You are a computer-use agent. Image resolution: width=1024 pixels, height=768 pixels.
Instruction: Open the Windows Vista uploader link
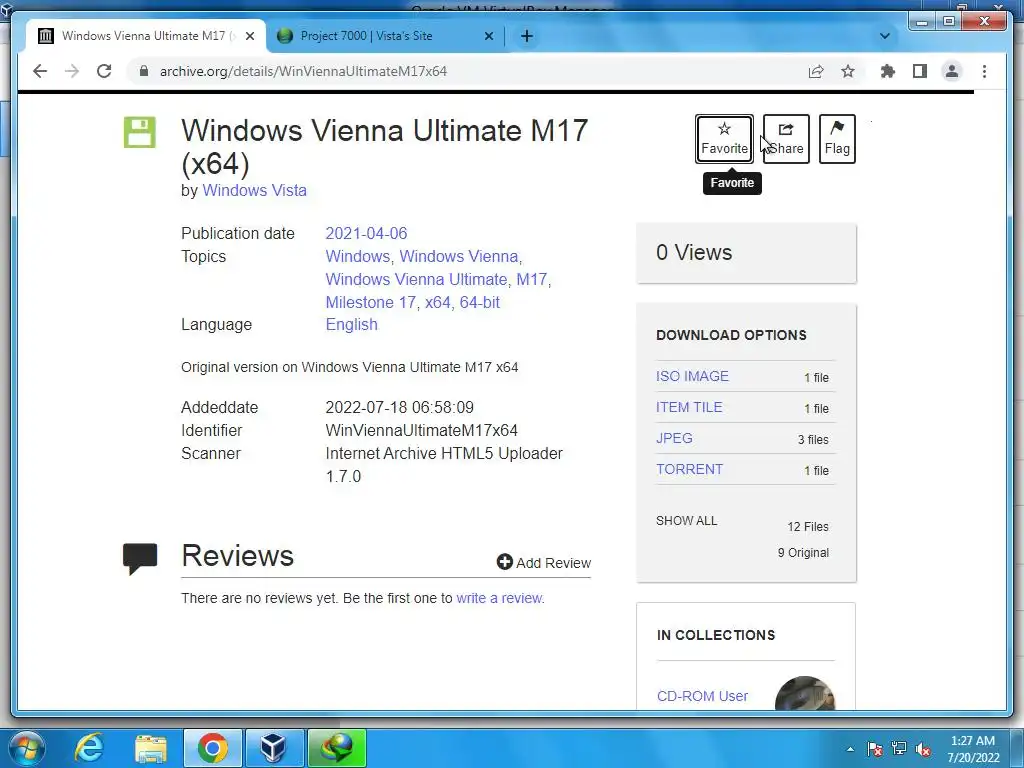click(x=254, y=190)
